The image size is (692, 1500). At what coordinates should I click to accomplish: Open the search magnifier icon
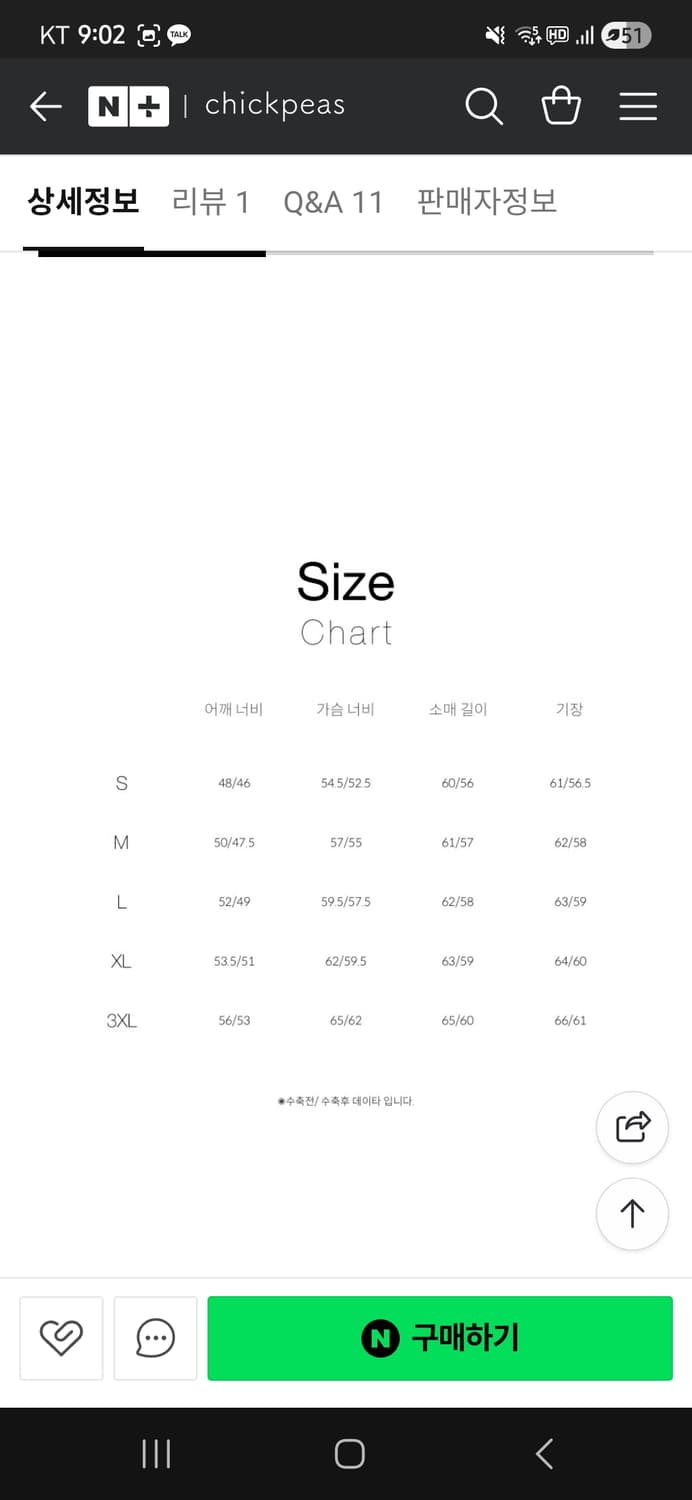pyautogui.click(x=484, y=106)
